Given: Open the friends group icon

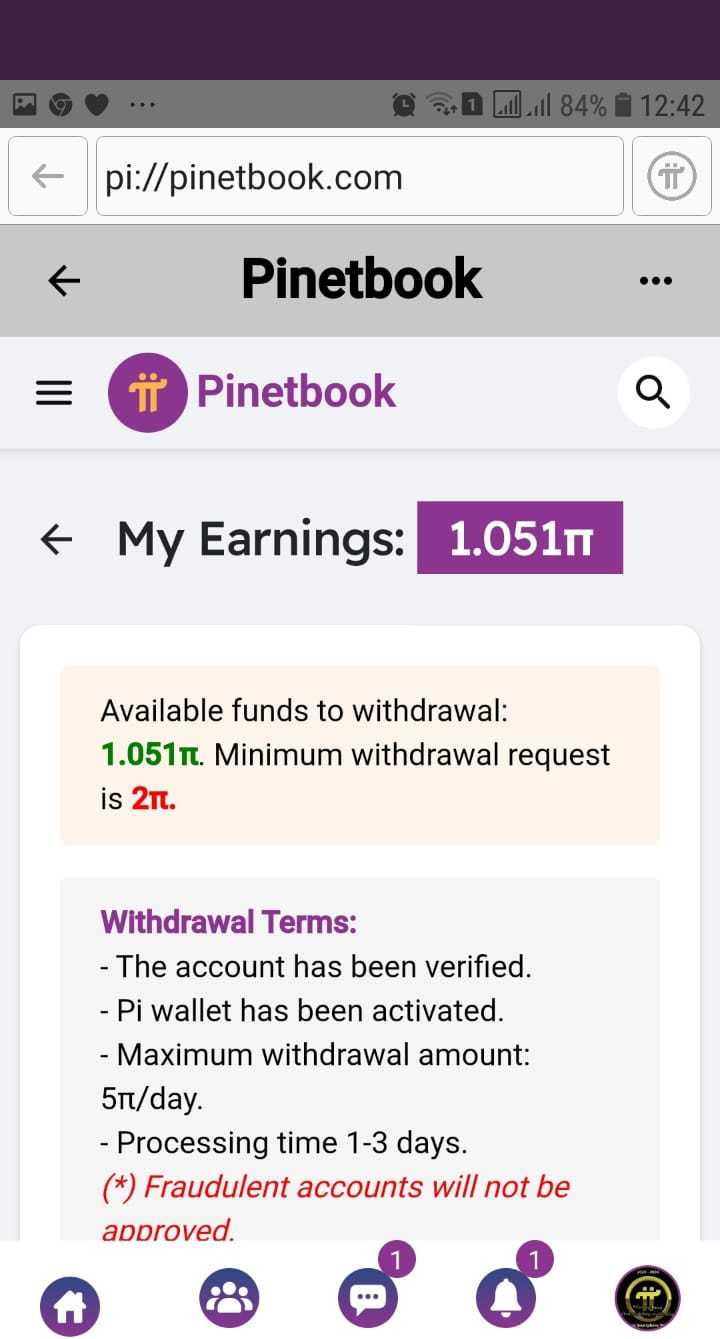Looking at the screenshot, I should click(x=230, y=1298).
